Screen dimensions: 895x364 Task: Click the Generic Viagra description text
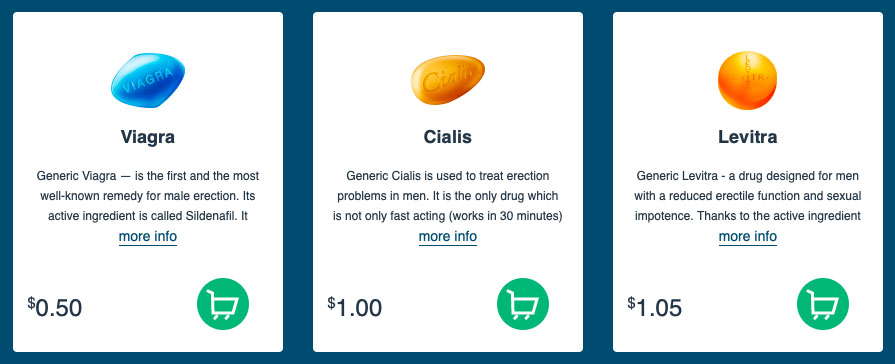coord(148,196)
